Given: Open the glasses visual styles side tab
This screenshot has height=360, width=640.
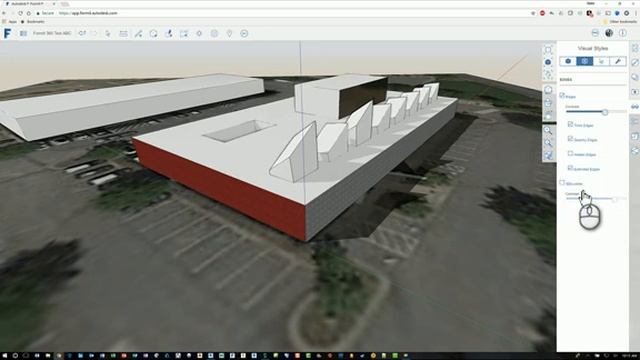Looking at the screenshot, I should point(635,107).
